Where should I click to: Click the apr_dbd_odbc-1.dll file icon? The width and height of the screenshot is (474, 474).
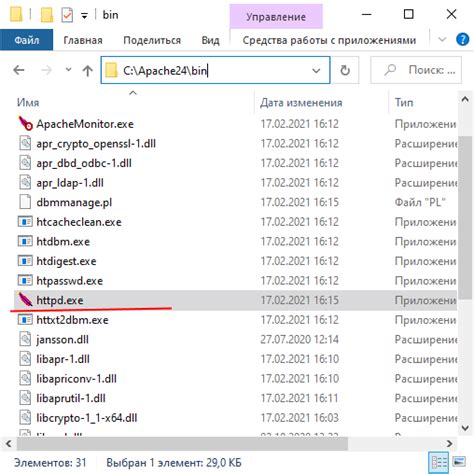point(25,163)
